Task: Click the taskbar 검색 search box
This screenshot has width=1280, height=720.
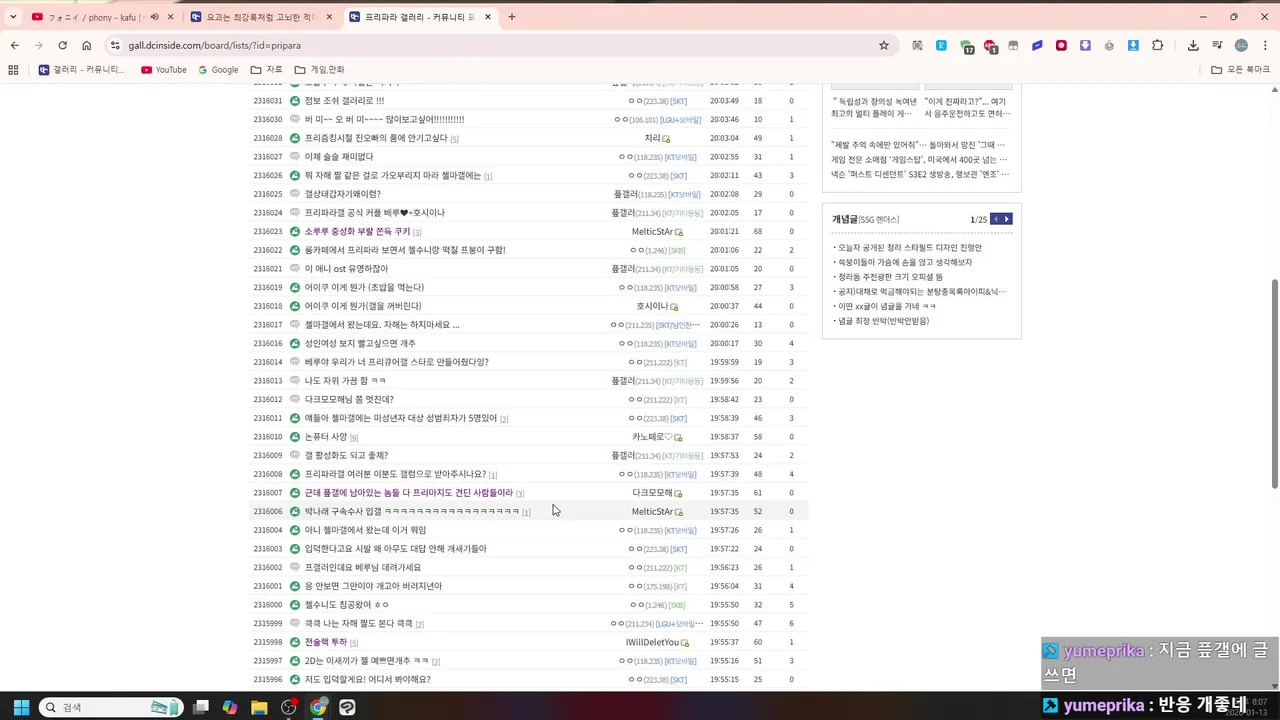Action: tap(110, 707)
